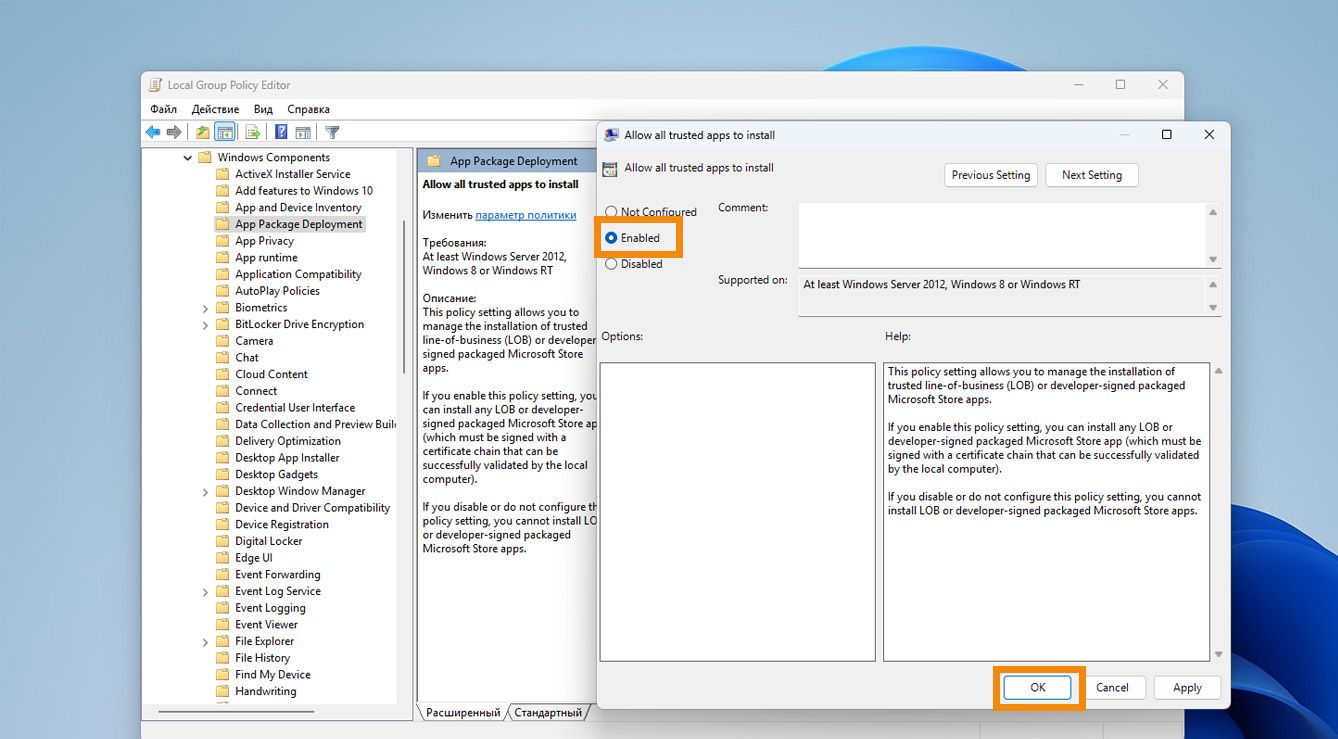Image resolution: width=1338 pixels, height=739 pixels.
Task: Click the AutoPlay Policies folder icon
Action: pyautogui.click(x=223, y=291)
